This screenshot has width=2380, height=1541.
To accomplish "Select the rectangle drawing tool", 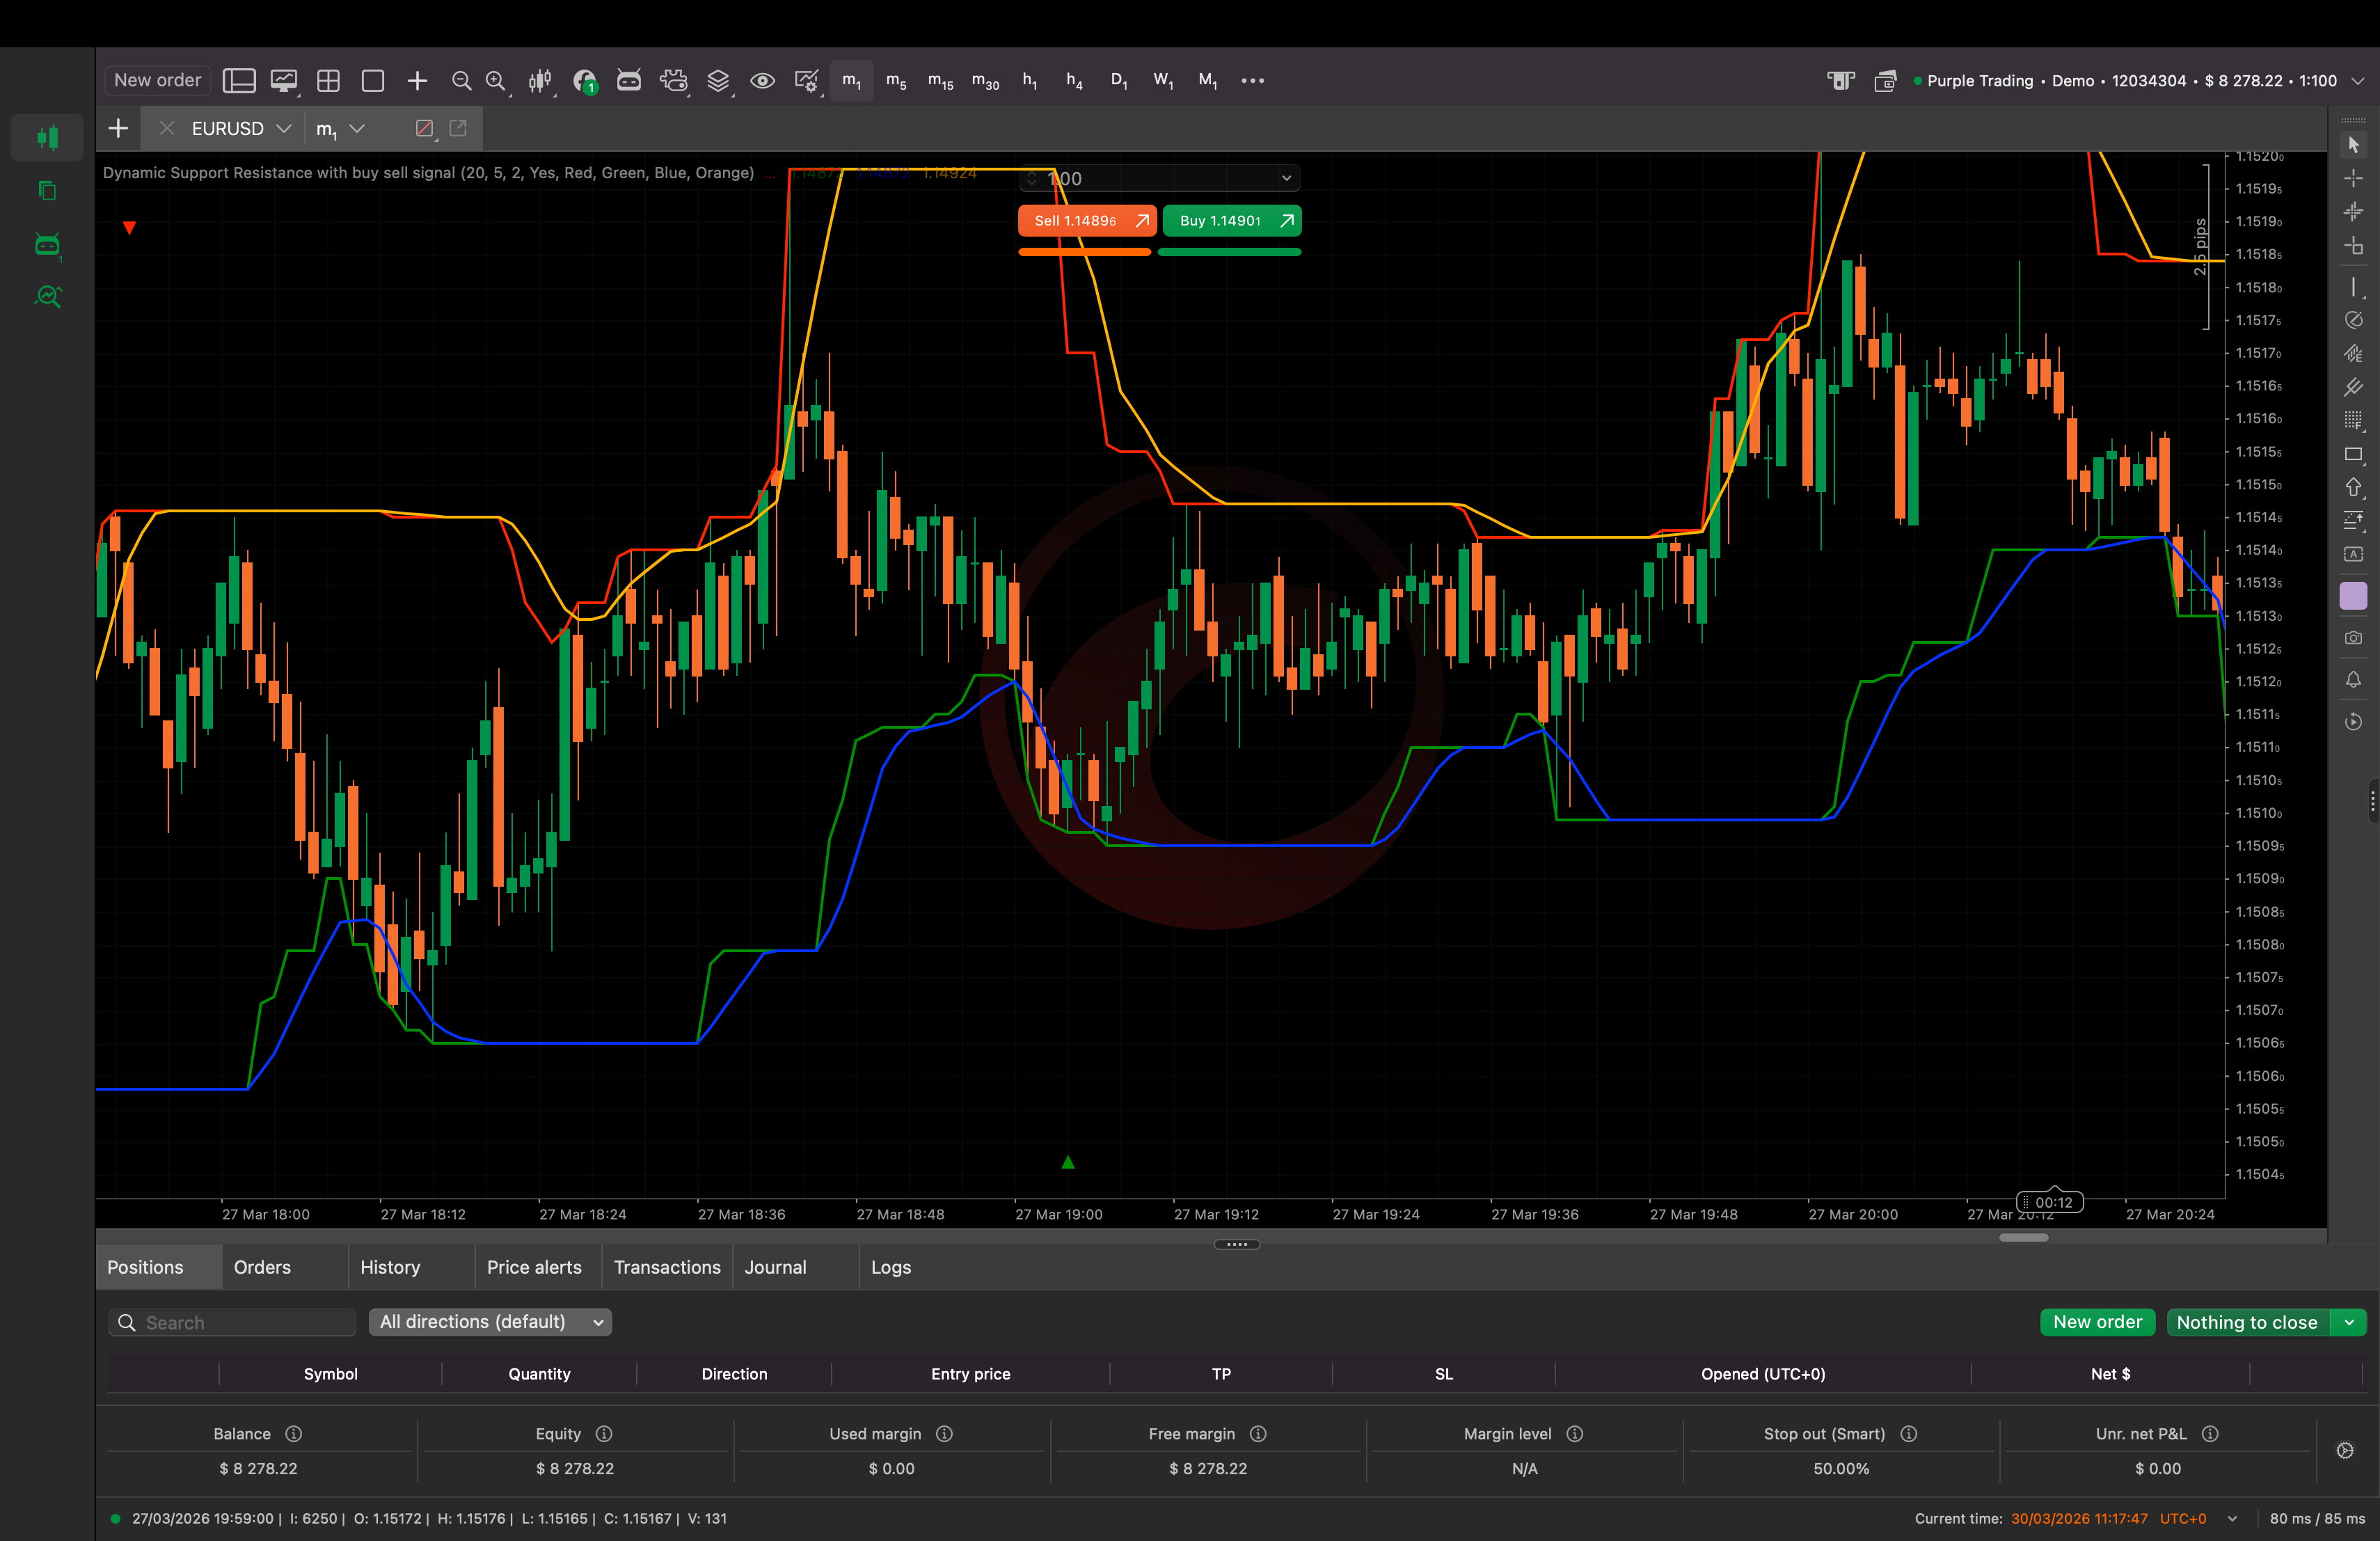I will point(2354,455).
